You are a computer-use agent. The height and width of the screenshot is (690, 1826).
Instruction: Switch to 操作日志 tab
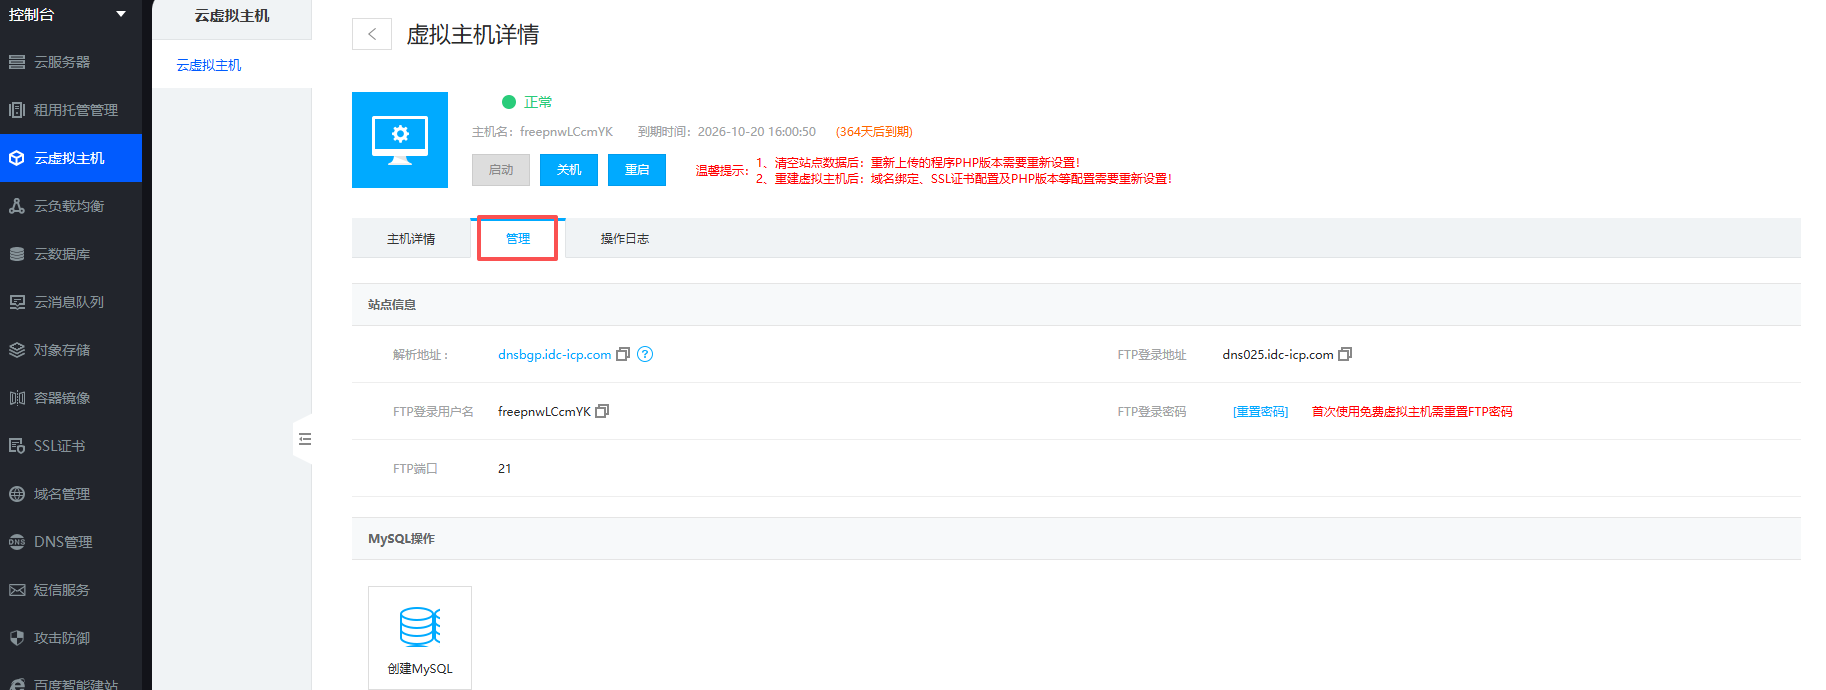point(625,239)
